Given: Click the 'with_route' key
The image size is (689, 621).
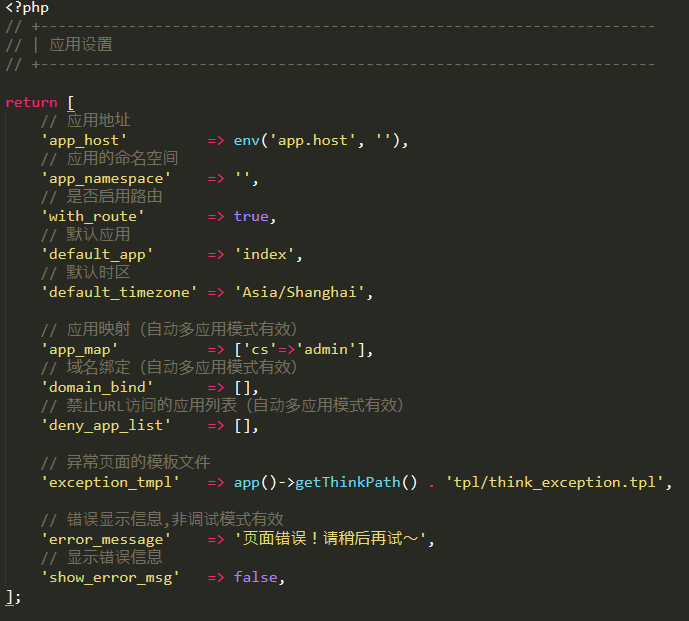Looking at the screenshot, I should pyautogui.click(x=92, y=216).
